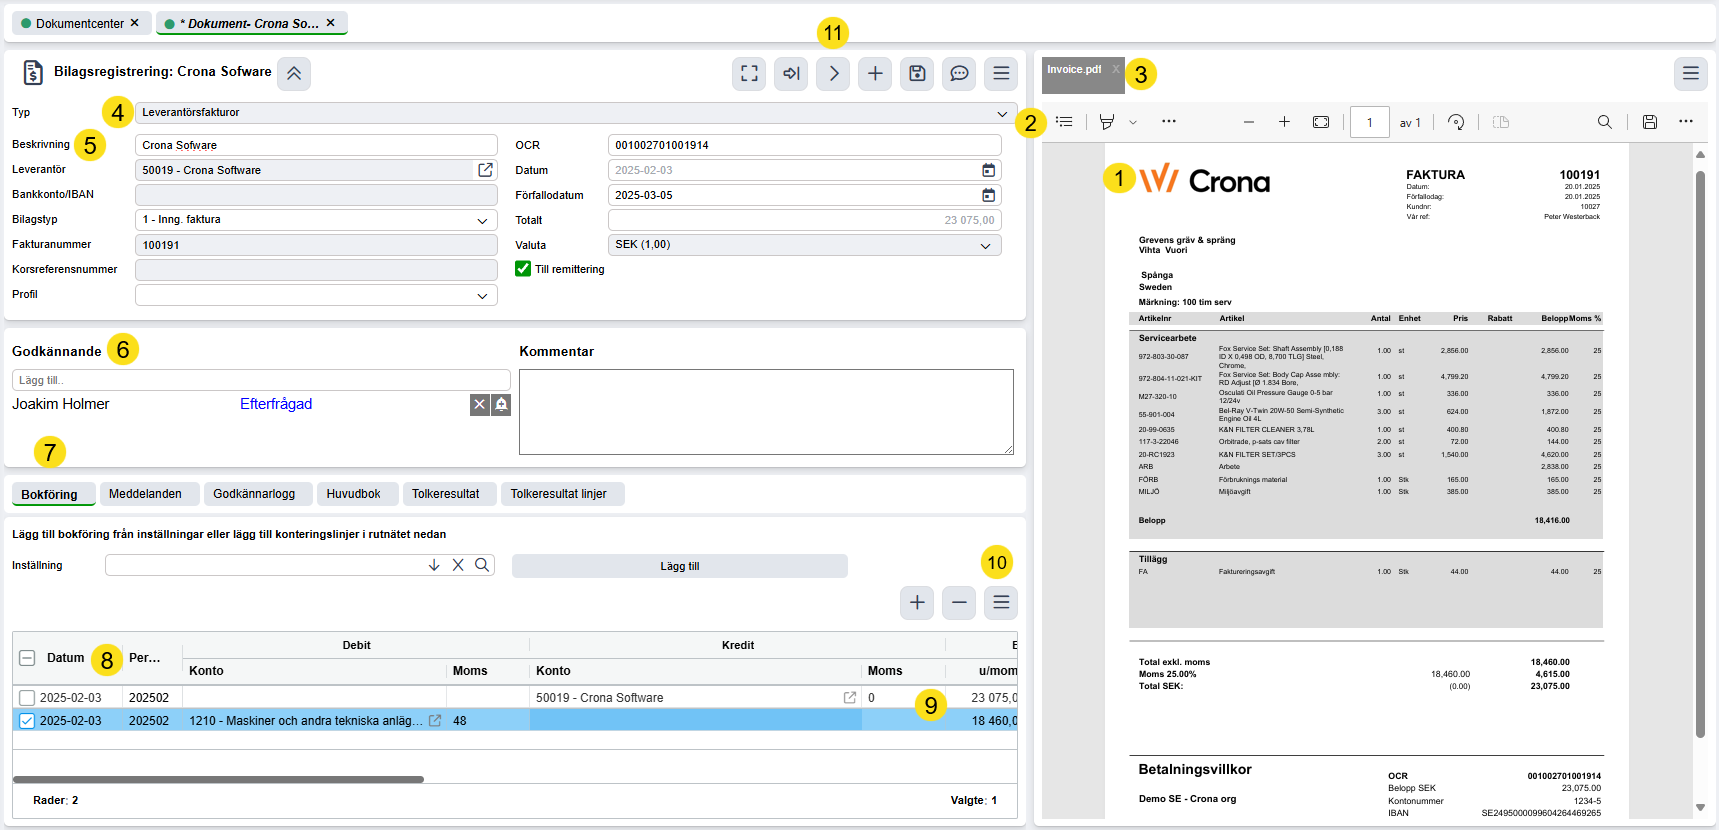Close the Dokument- Crona So... tab

tap(330, 23)
